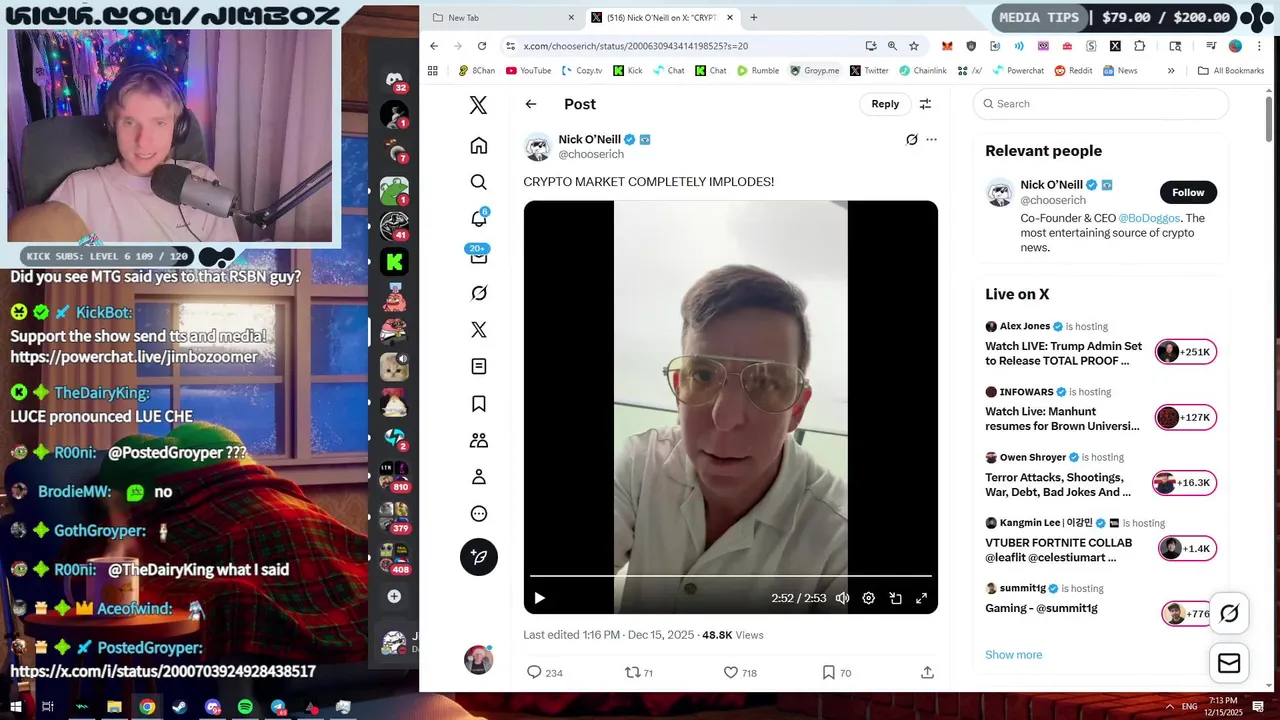The width and height of the screenshot is (1280, 720).
Task: Bookmark this page with the star icon
Action: point(914,46)
